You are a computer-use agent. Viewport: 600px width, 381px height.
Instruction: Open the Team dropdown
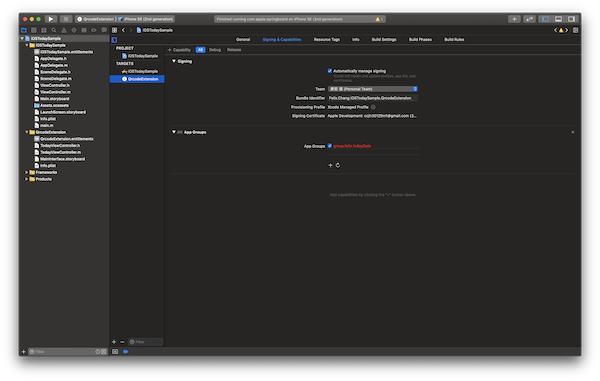click(373, 89)
